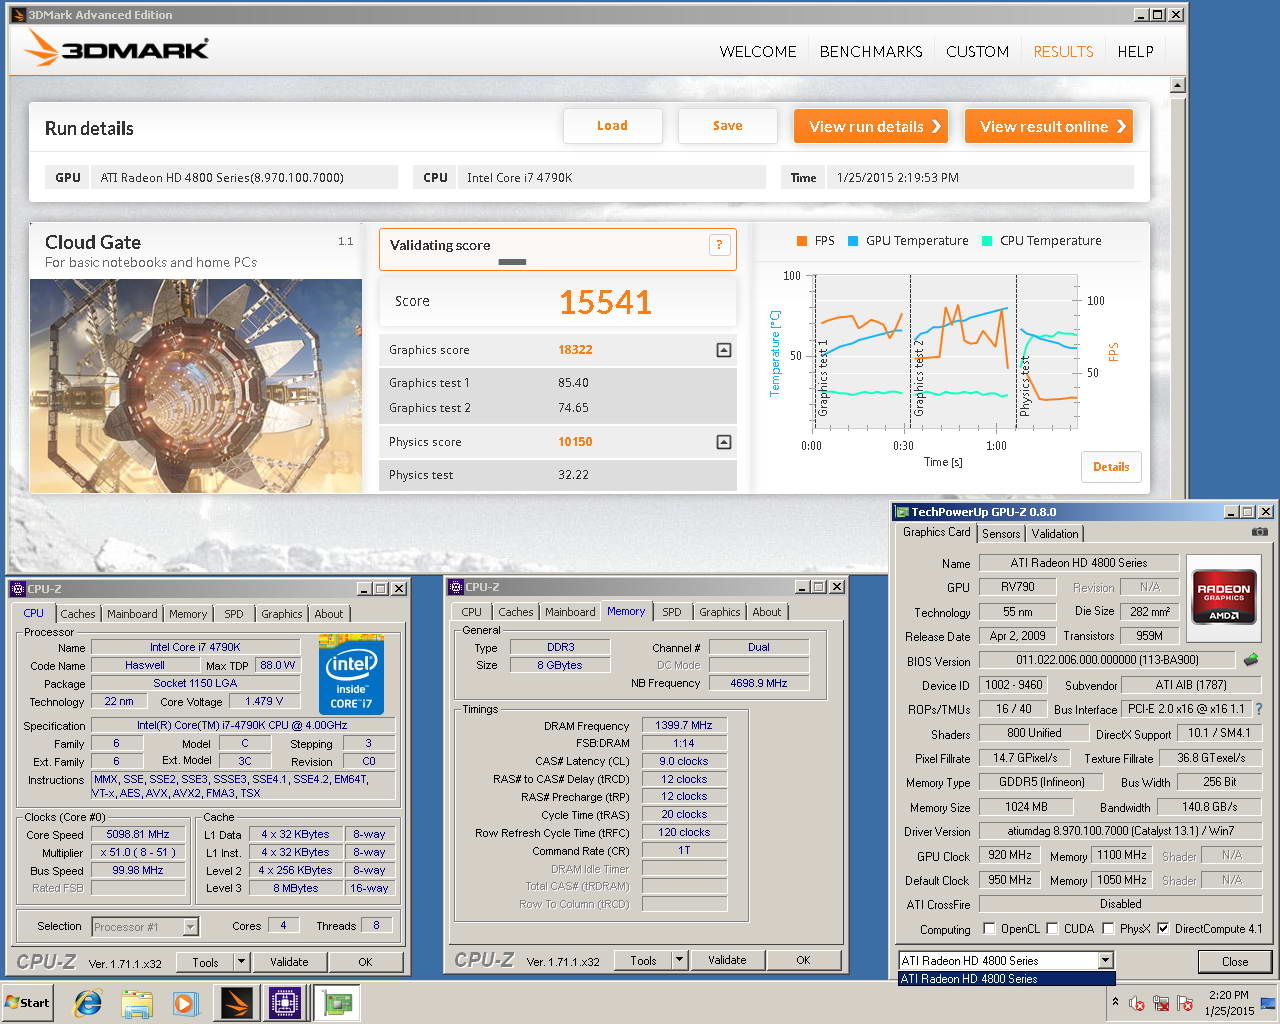This screenshot has height=1024, width=1280.
Task: Go to the WELCOME tab in 3DMark
Action: 758,52
